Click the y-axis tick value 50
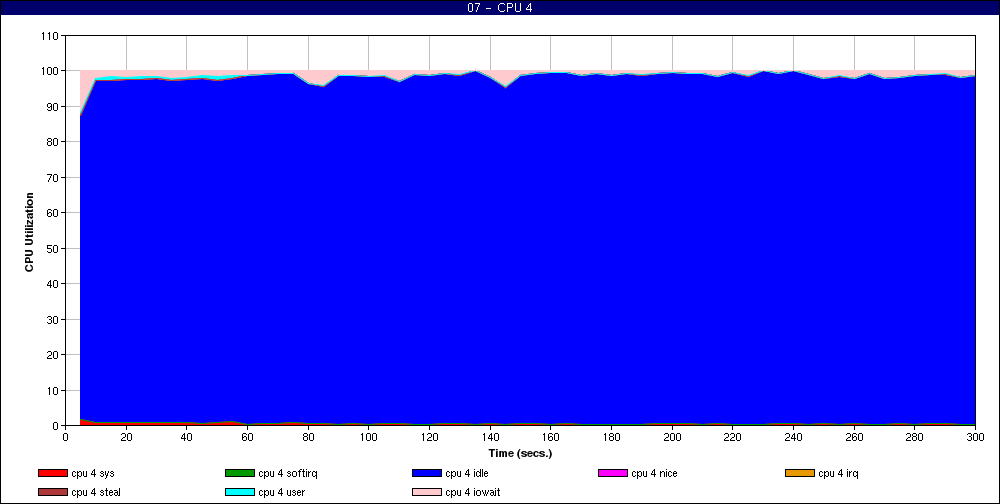Image resolution: width=1000 pixels, height=504 pixels. (52, 248)
